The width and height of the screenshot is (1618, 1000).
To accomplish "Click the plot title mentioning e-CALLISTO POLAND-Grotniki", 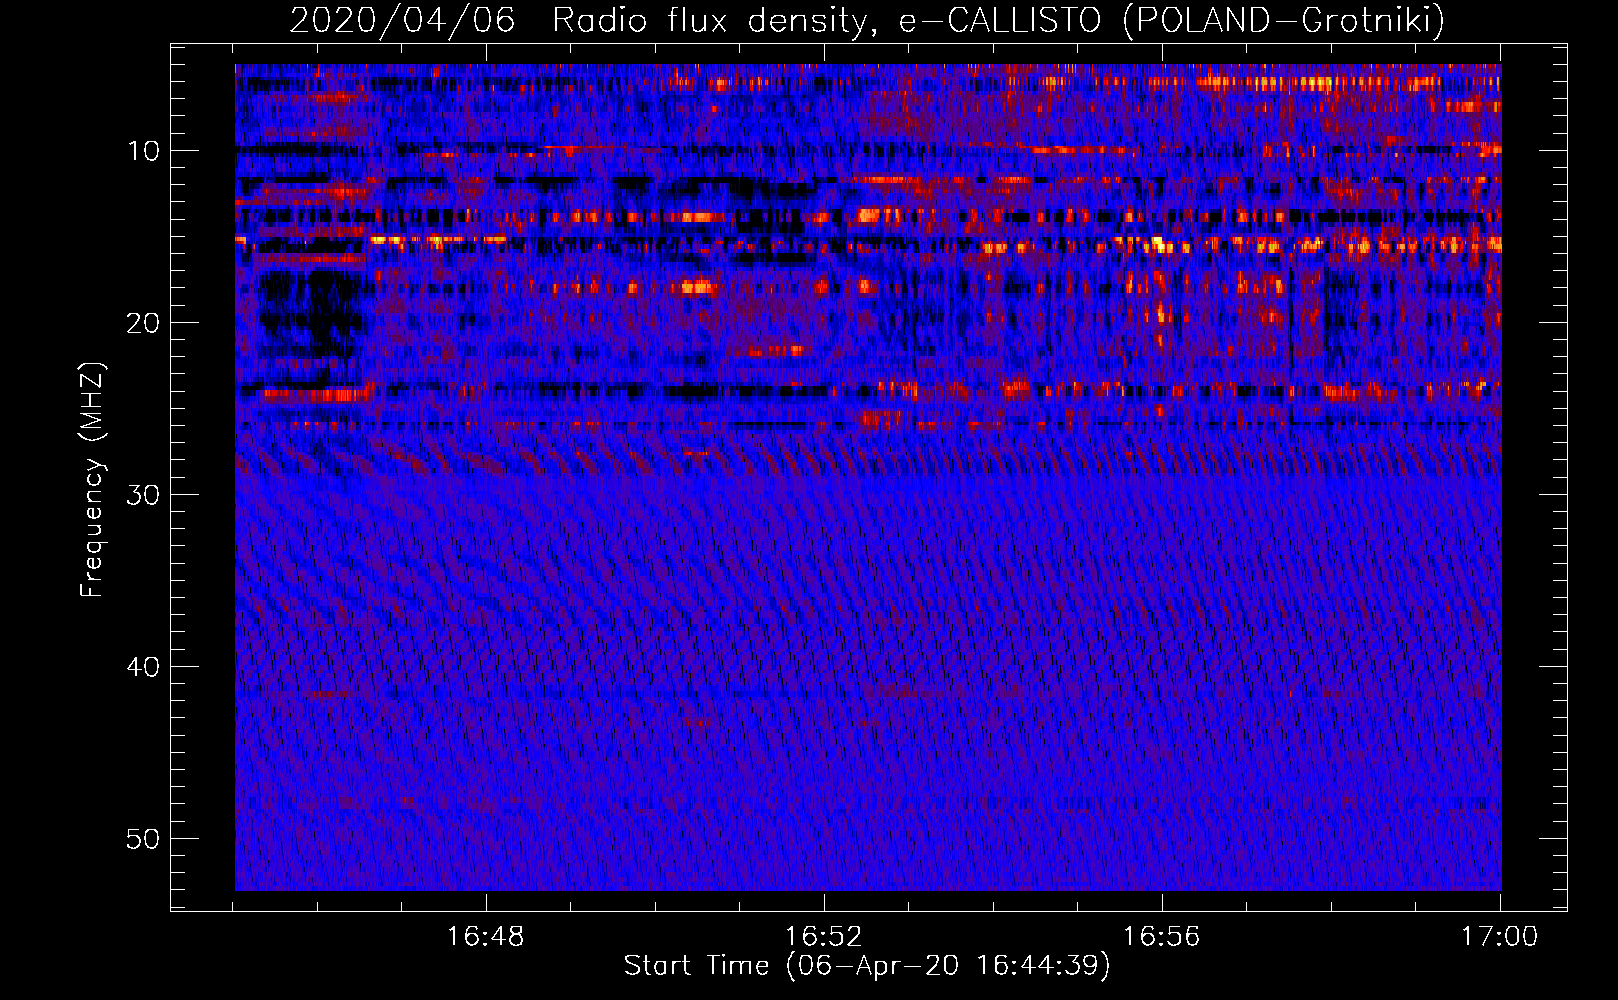I will (x=867, y=20).
